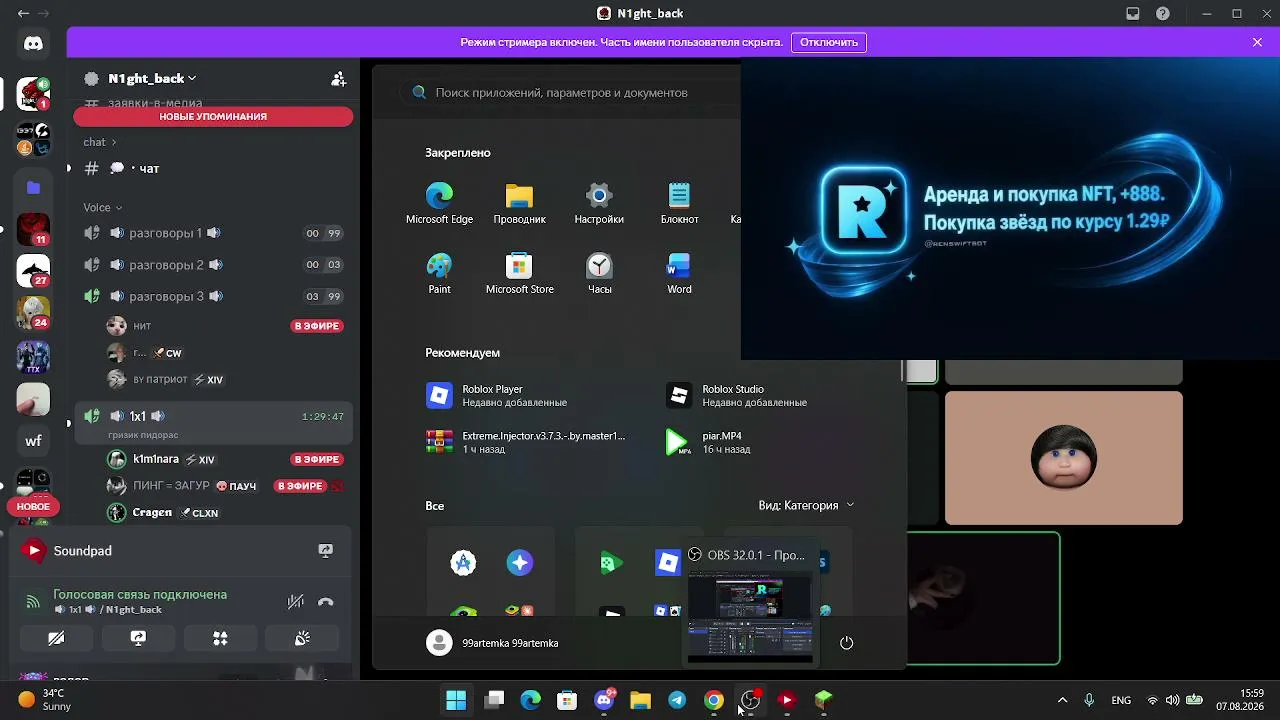Turn on camera in voice panel
Image resolution: width=1280 pixels, height=720 pixels.
[56, 638]
